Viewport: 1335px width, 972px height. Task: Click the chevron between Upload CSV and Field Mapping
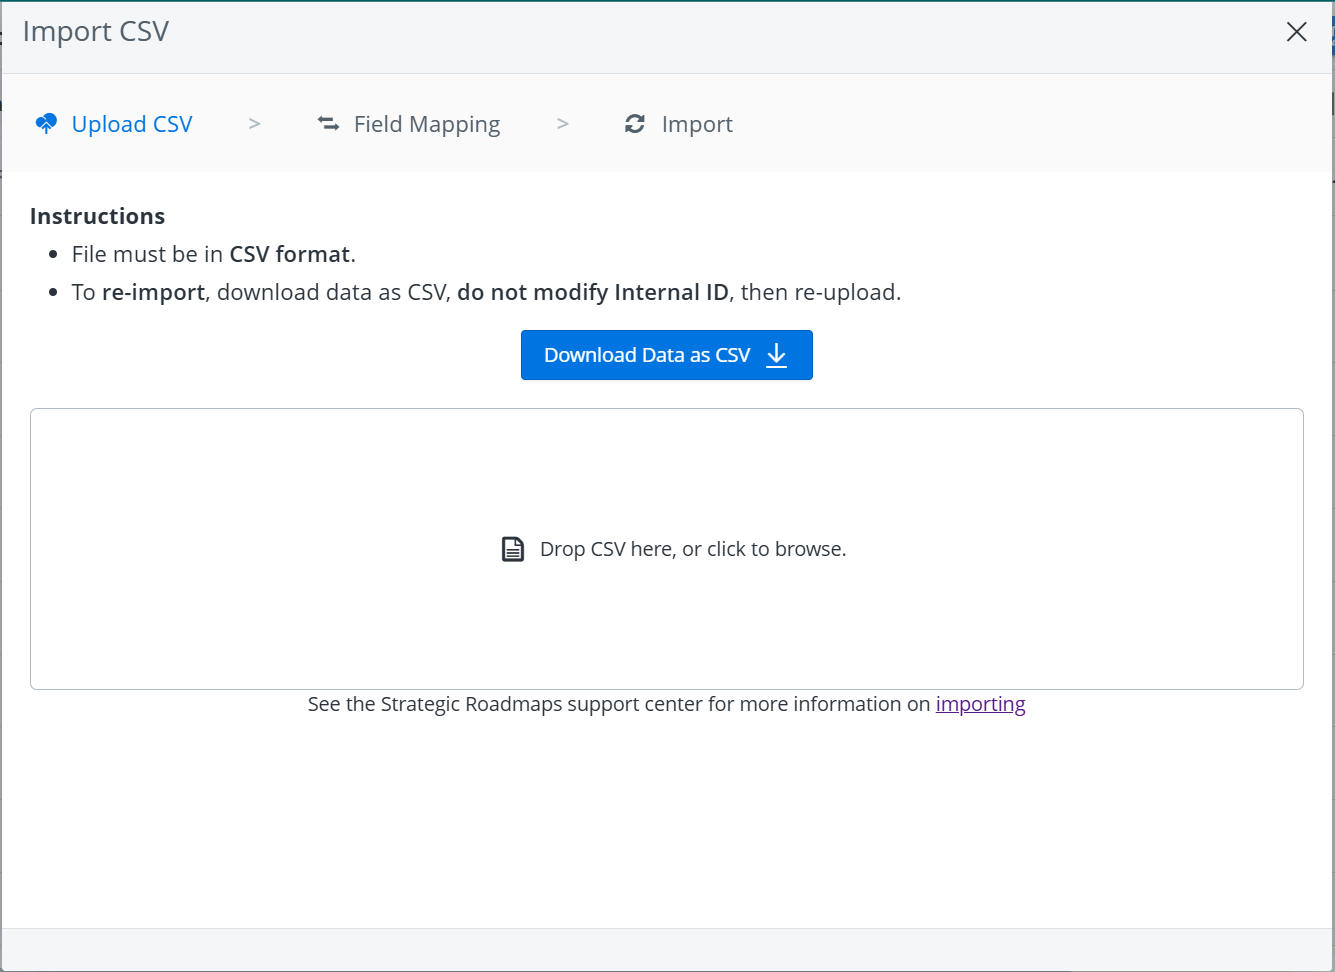253,122
